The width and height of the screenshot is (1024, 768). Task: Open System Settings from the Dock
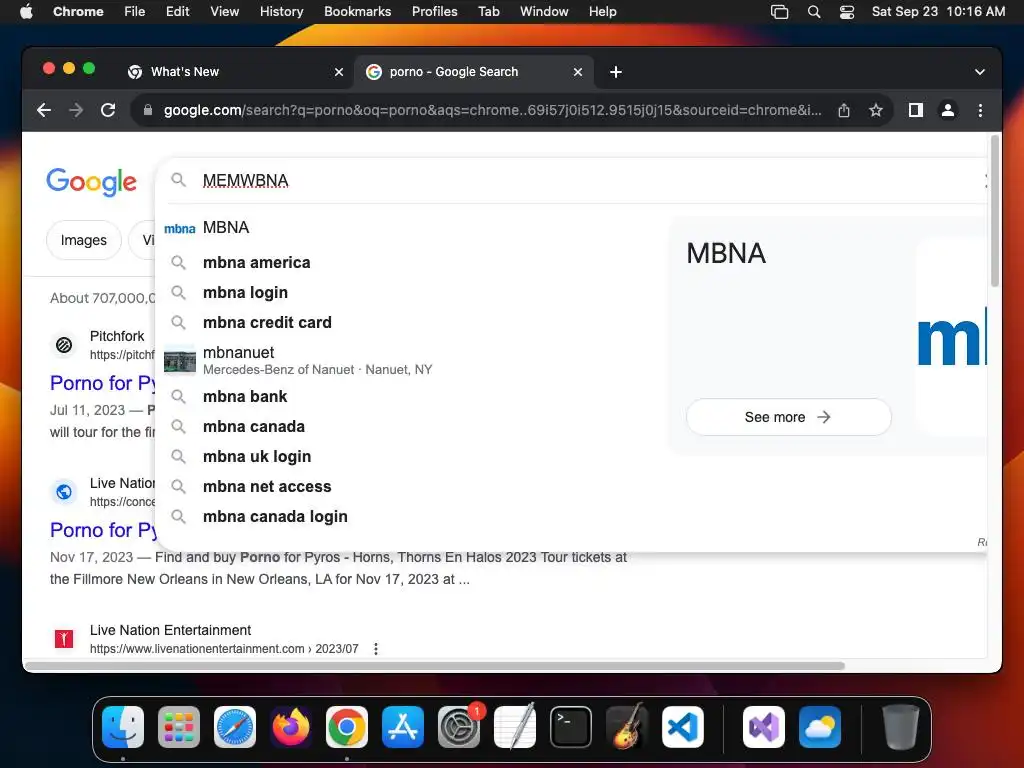[459, 727]
